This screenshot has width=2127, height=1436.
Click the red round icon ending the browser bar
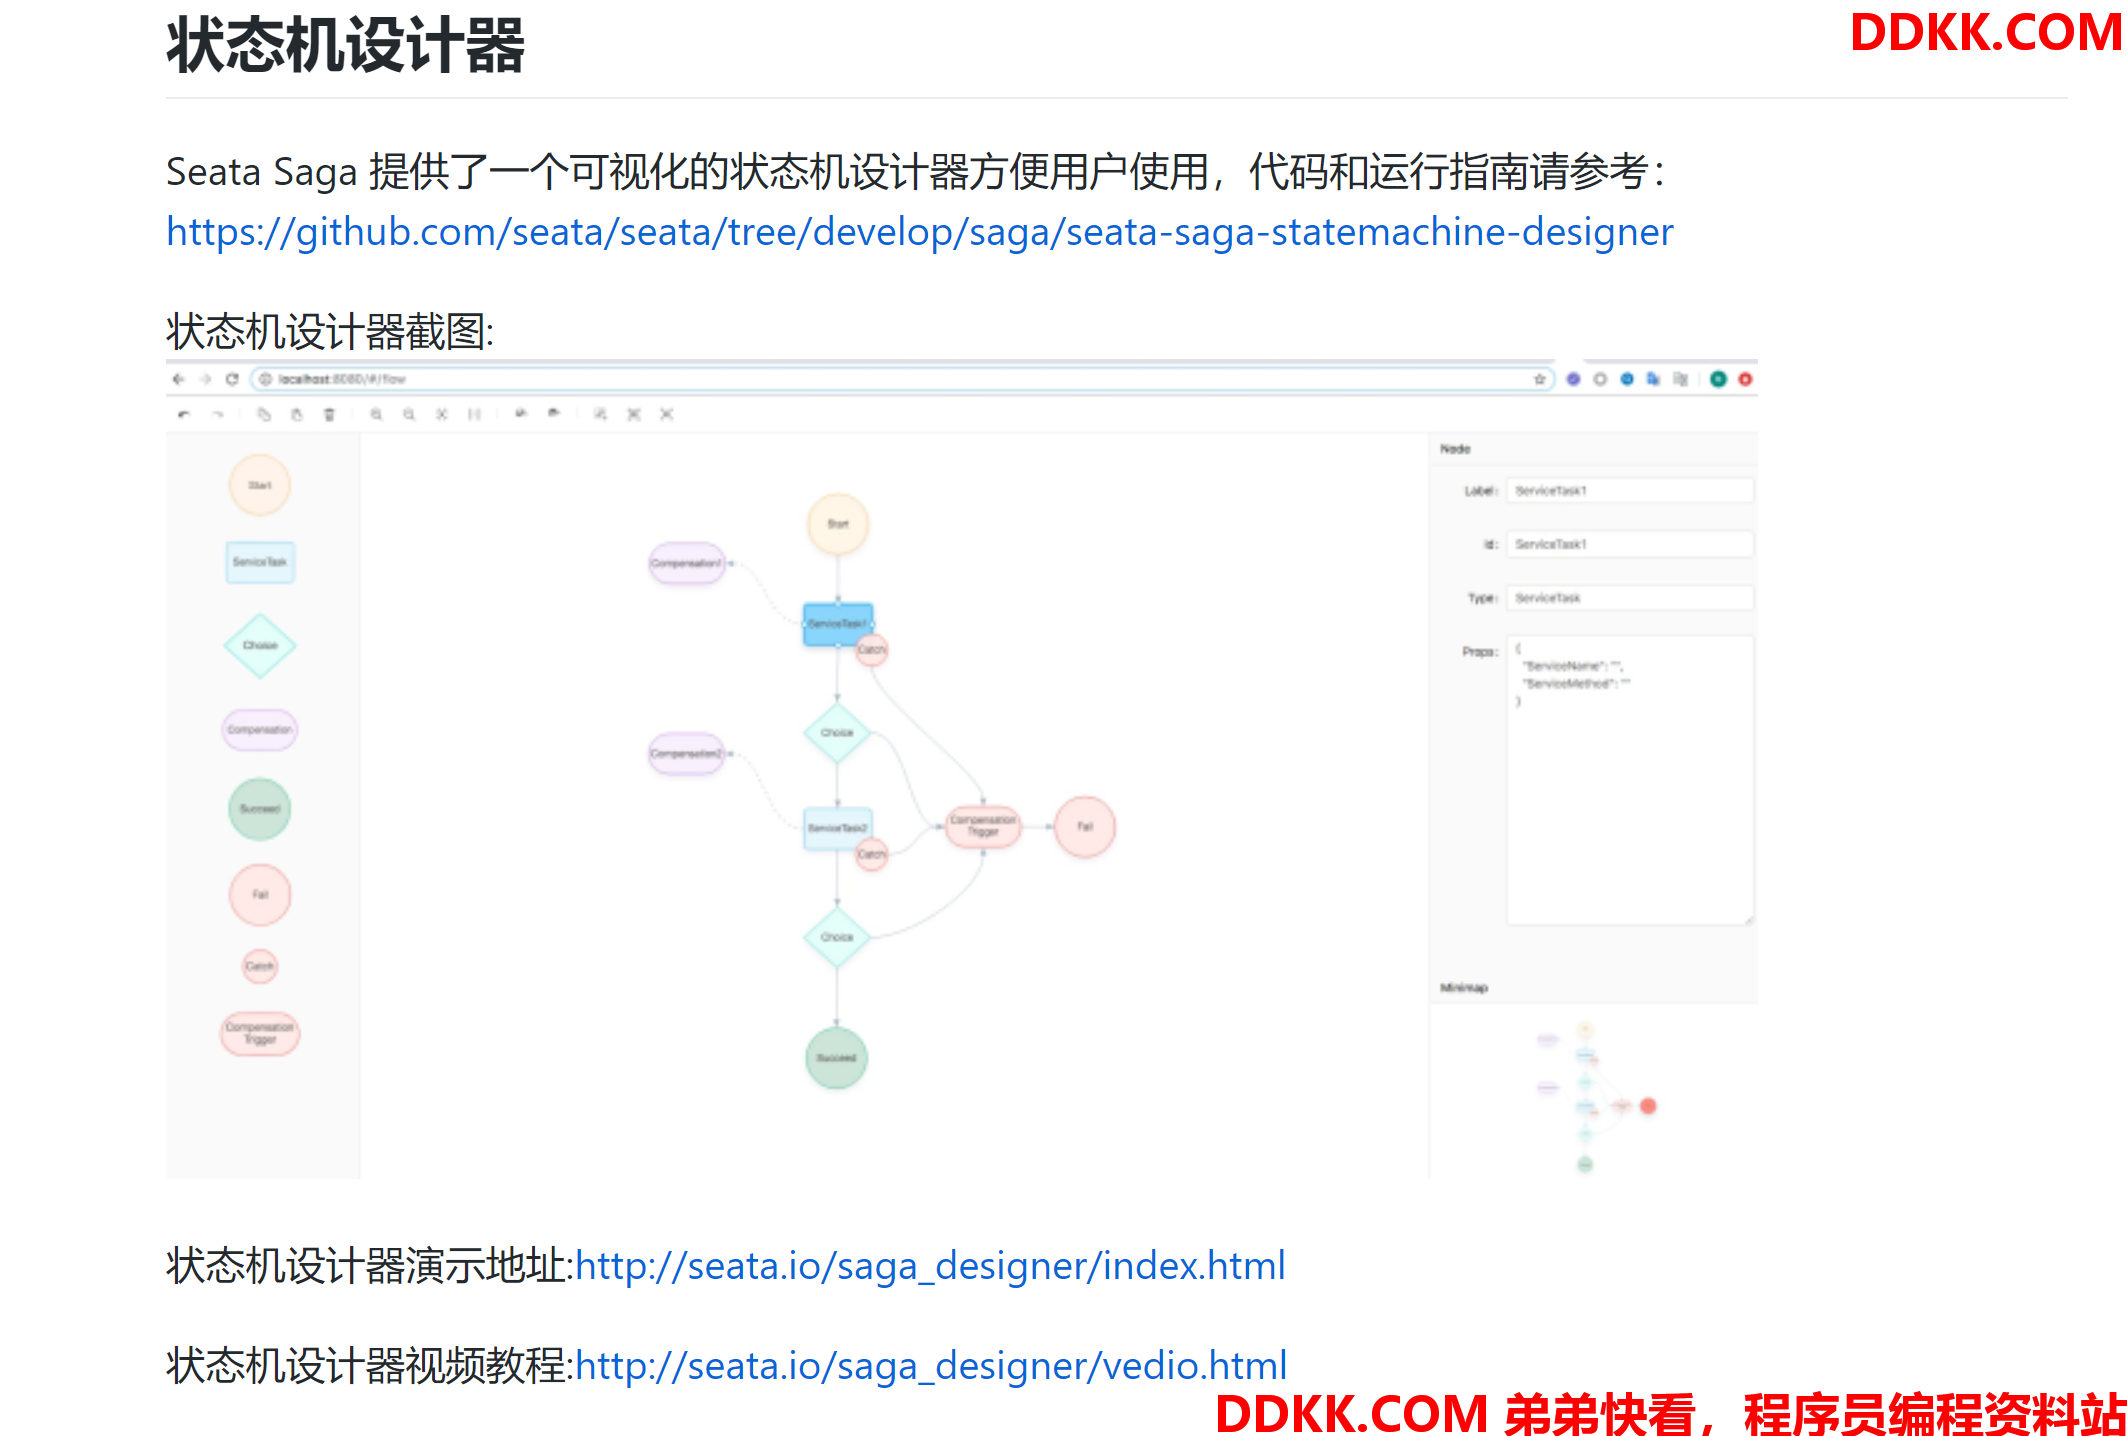coord(1745,379)
